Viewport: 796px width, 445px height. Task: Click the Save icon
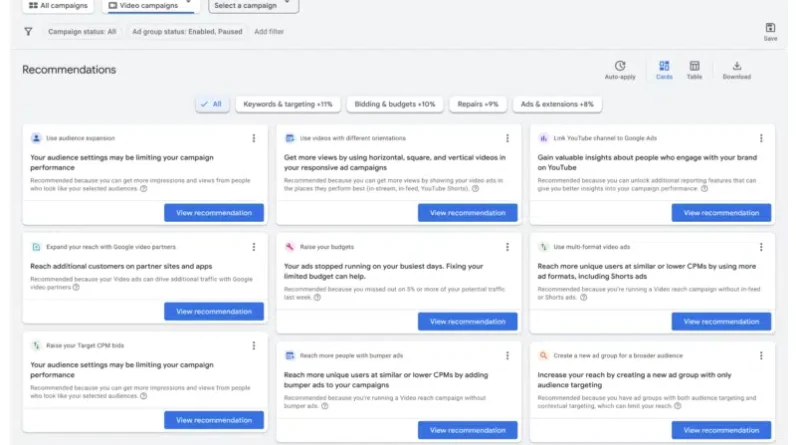pyautogui.click(x=770, y=31)
